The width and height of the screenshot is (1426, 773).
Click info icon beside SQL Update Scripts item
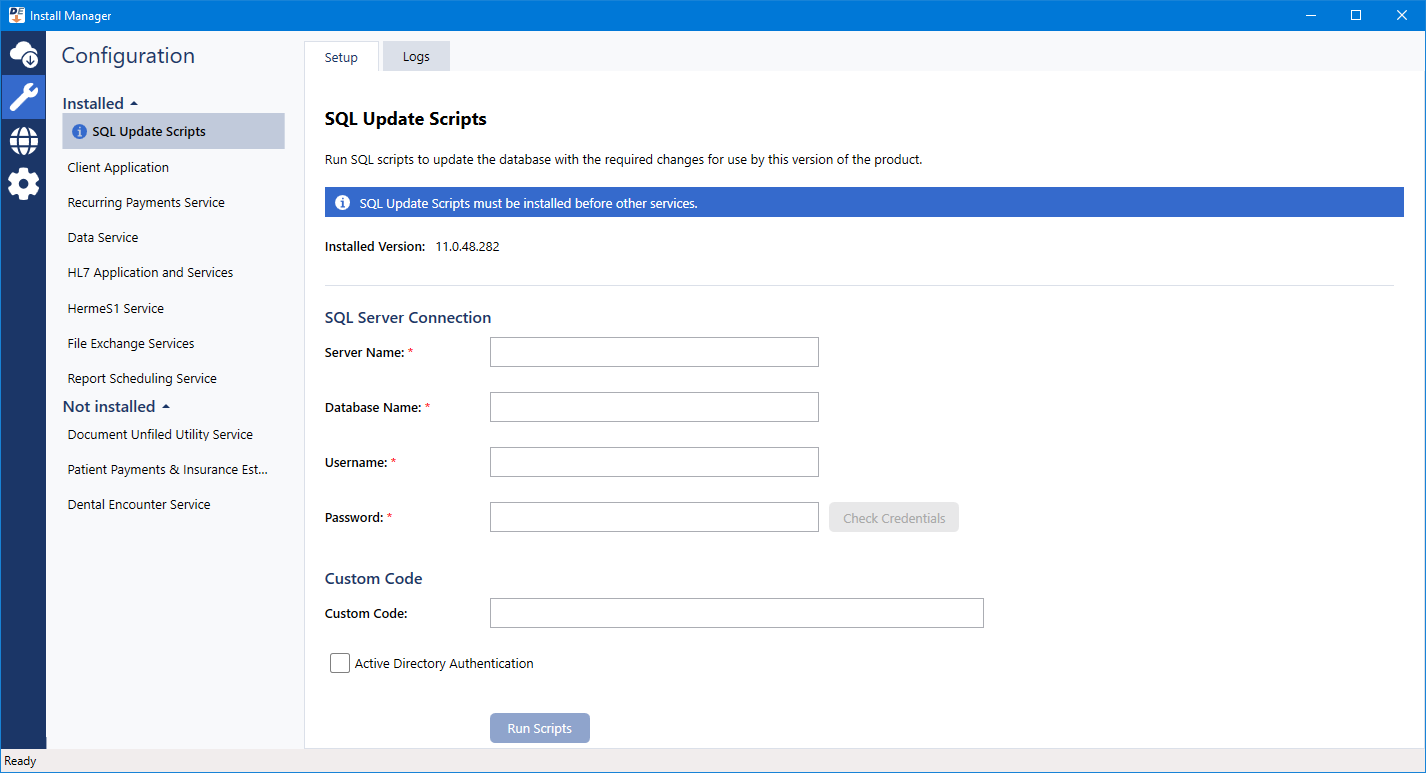80,132
